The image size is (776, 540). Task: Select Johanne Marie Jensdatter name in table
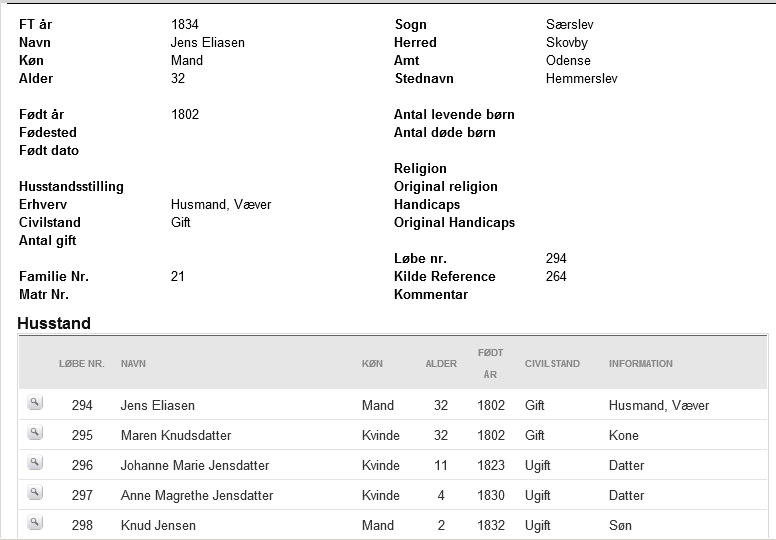click(195, 465)
